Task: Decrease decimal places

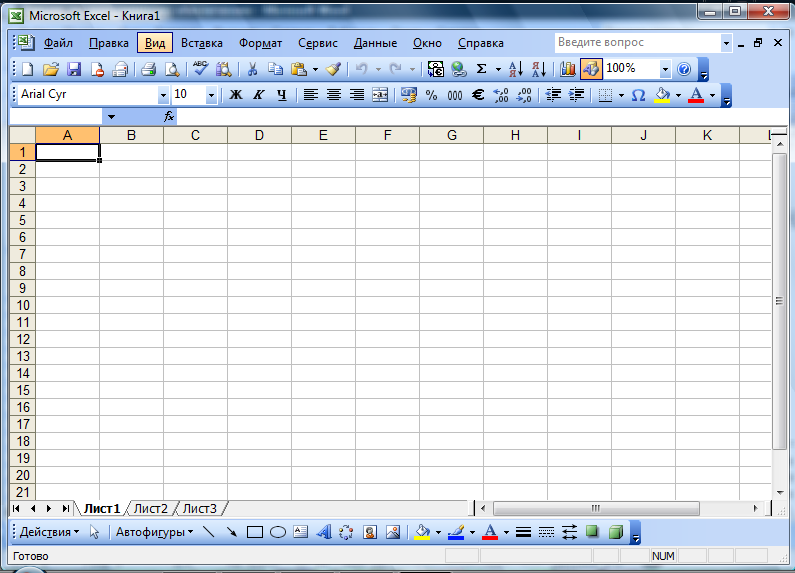Action: click(x=524, y=95)
